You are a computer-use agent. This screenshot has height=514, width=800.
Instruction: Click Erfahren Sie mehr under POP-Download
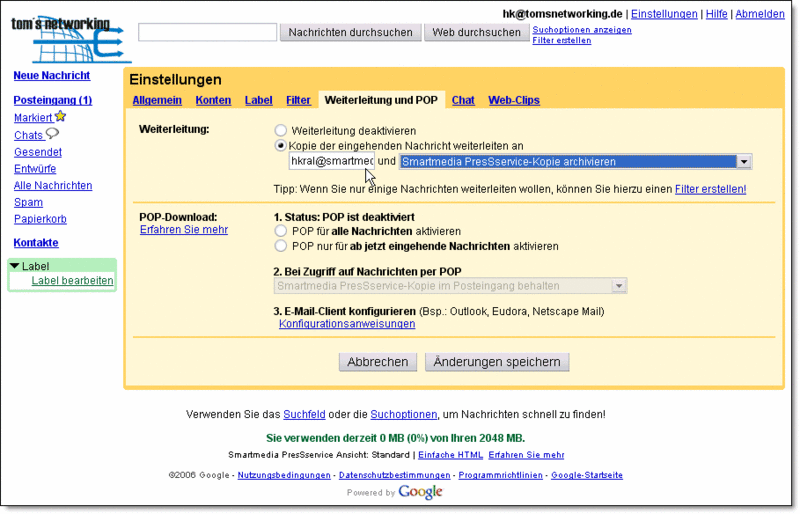point(184,230)
